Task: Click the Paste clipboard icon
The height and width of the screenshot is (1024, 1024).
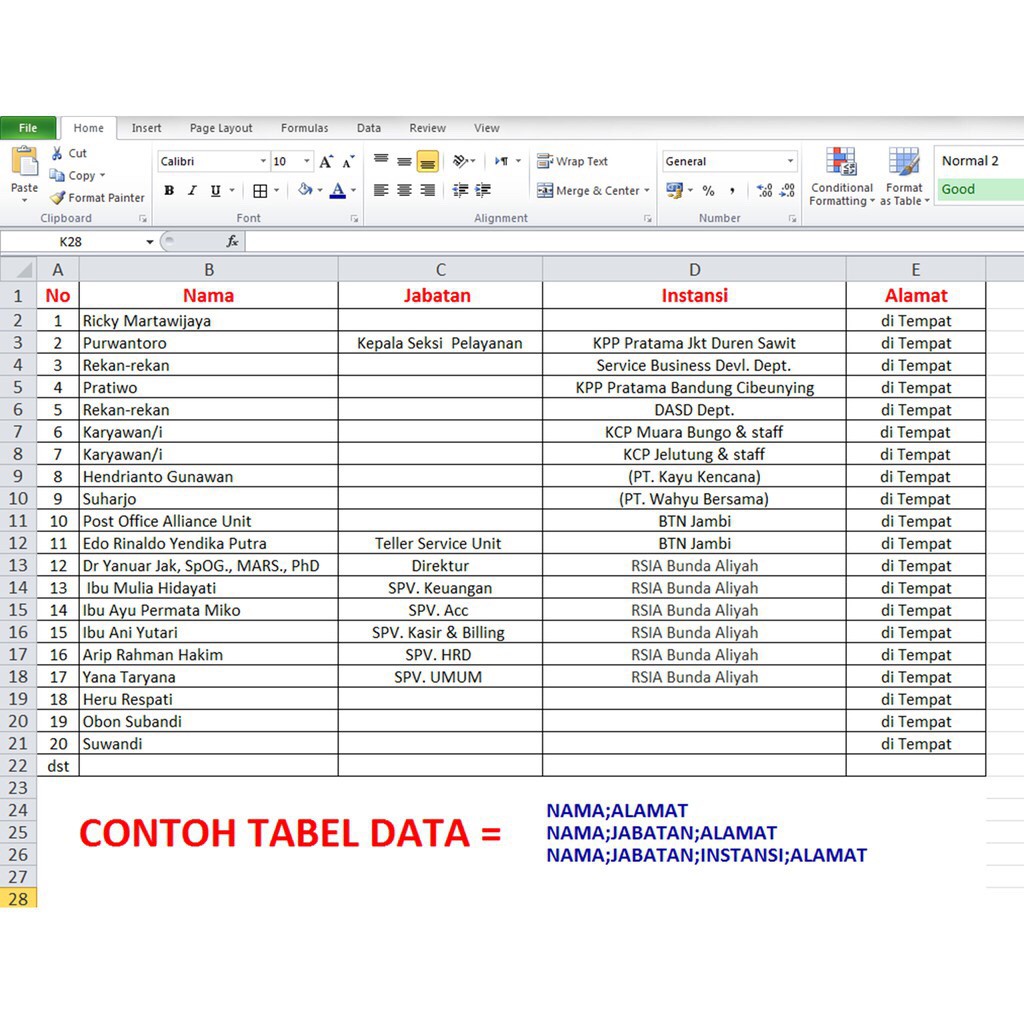Action: [x=24, y=163]
